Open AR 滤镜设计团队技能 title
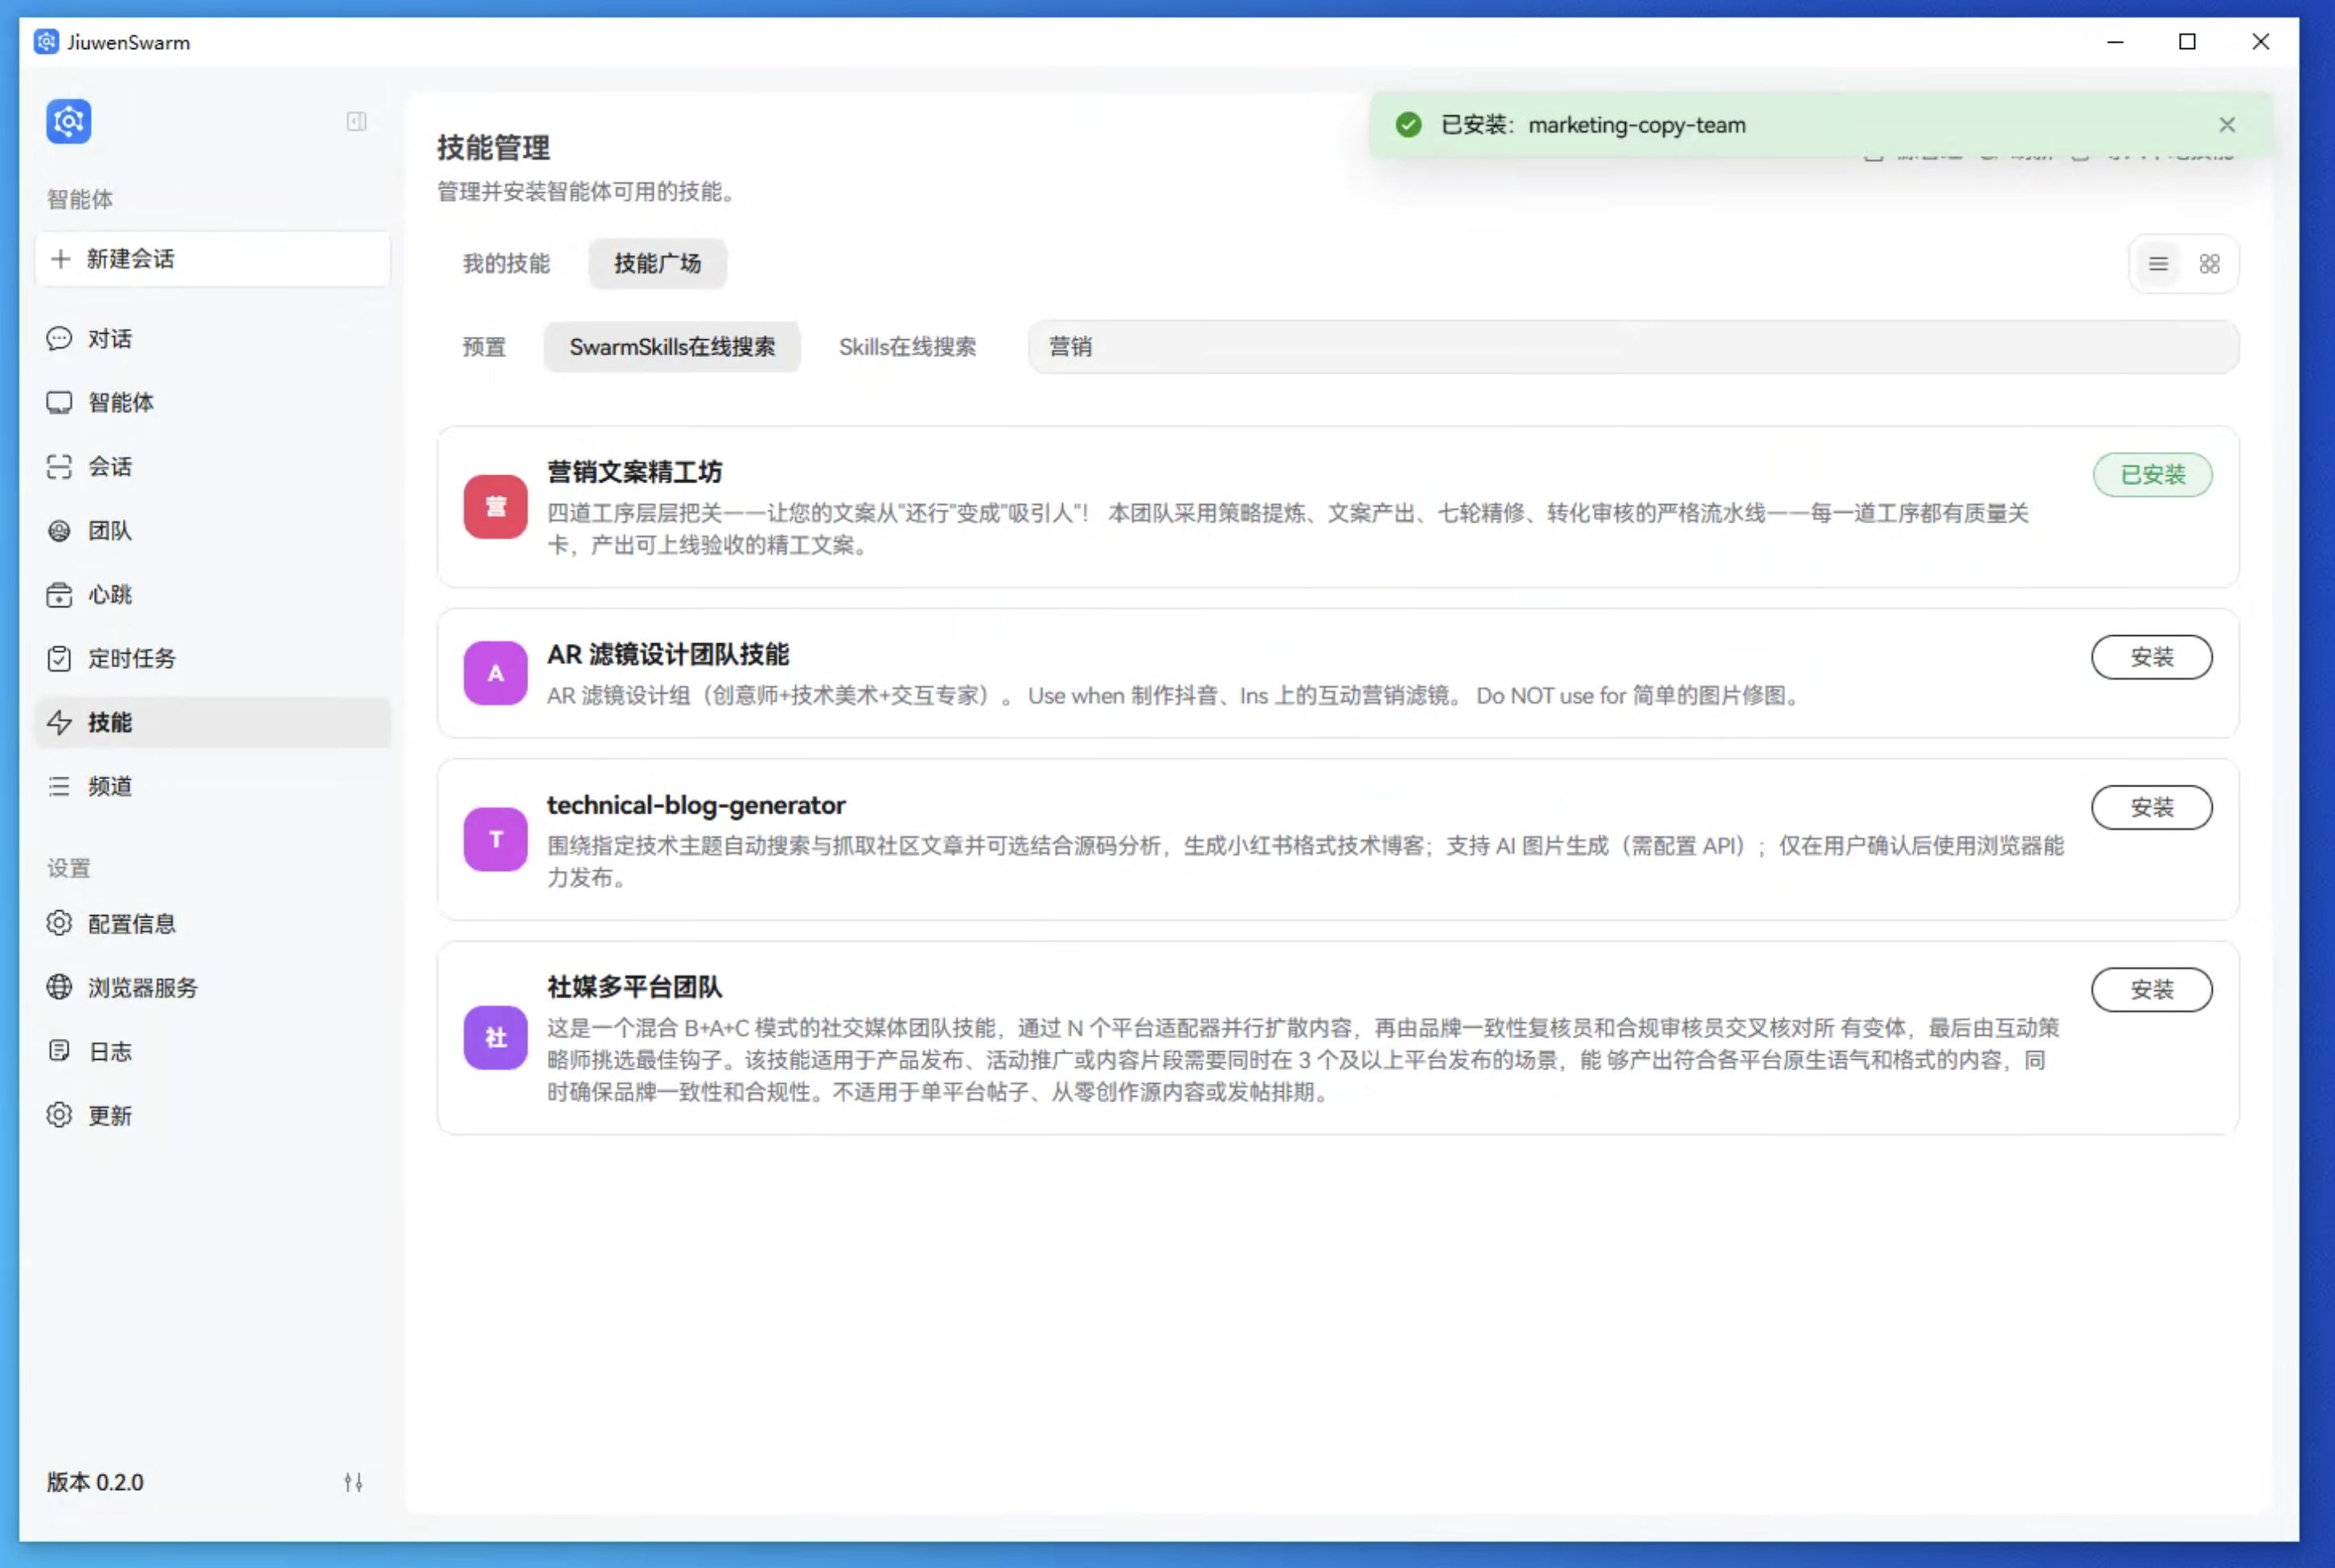Viewport: 2335px width, 1568px height. [x=668, y=654]
